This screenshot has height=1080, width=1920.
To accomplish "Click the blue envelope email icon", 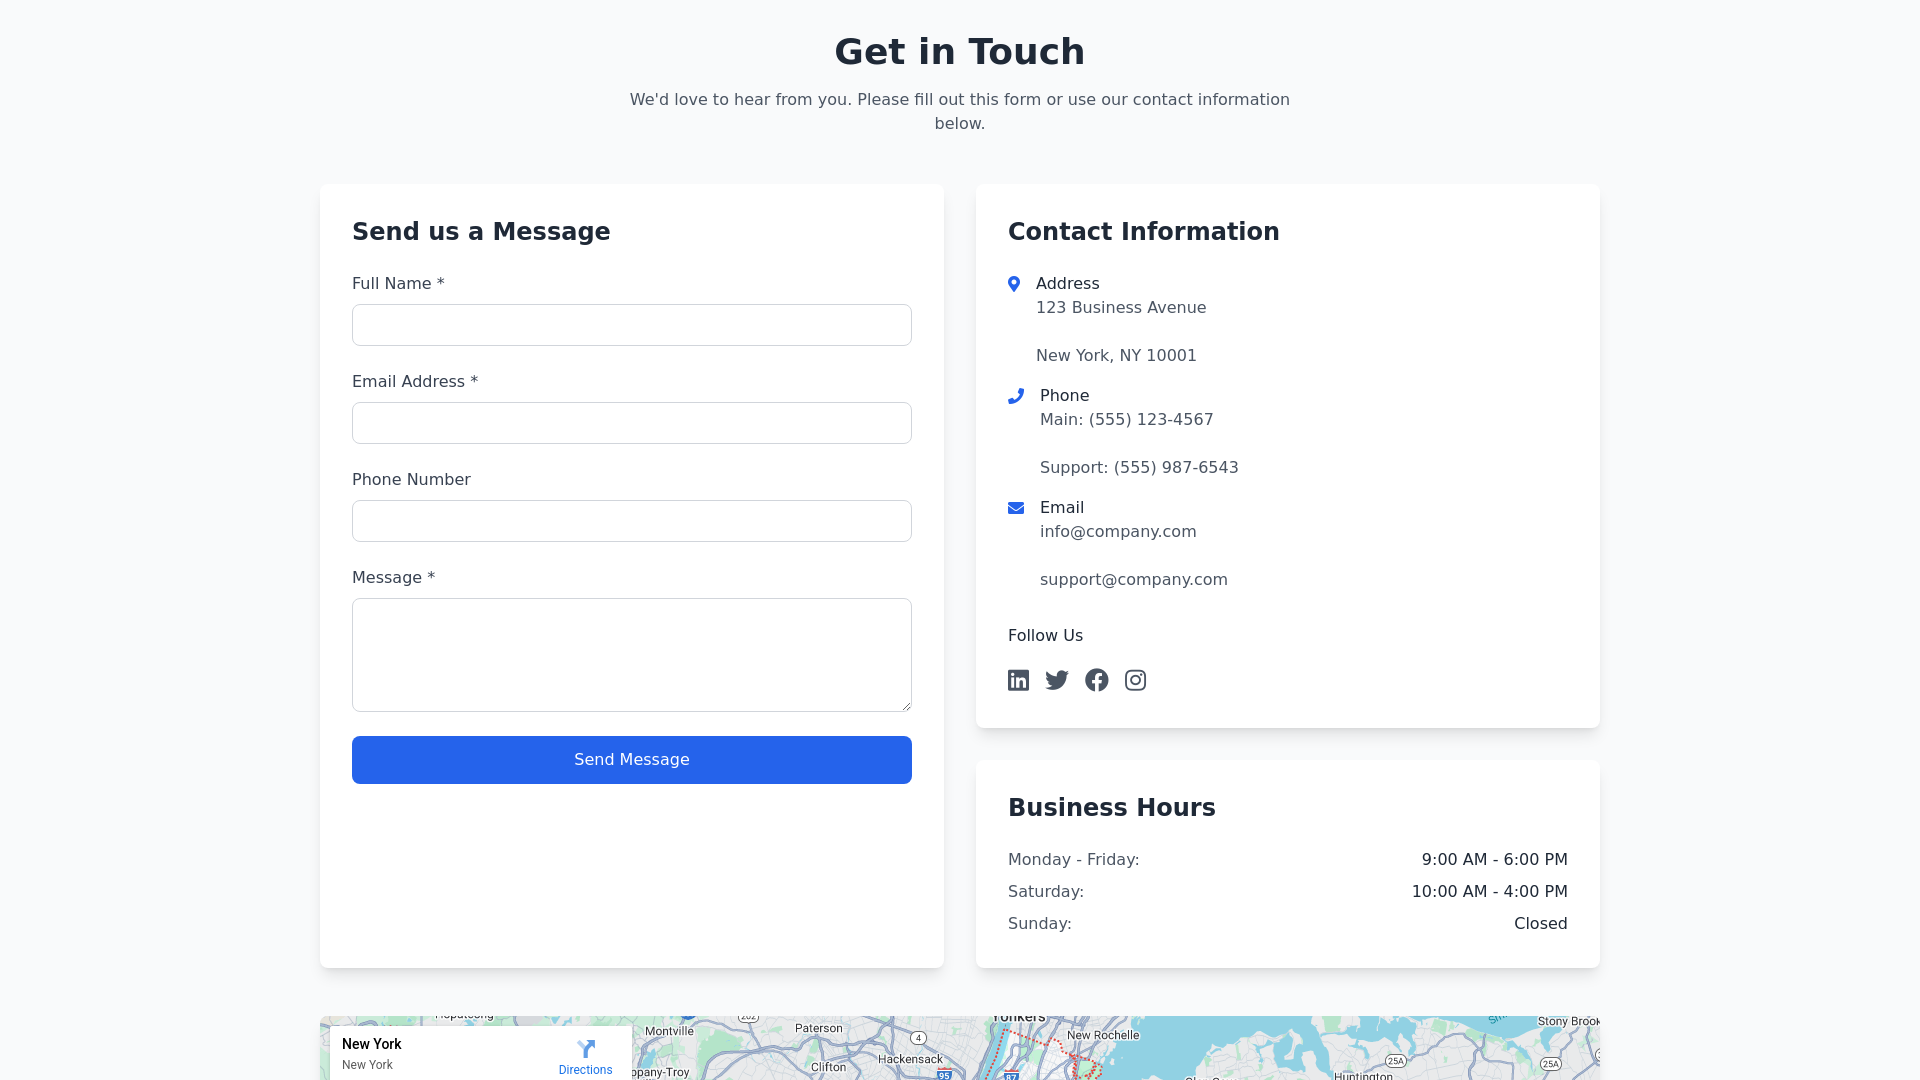I will [1016, 508].
